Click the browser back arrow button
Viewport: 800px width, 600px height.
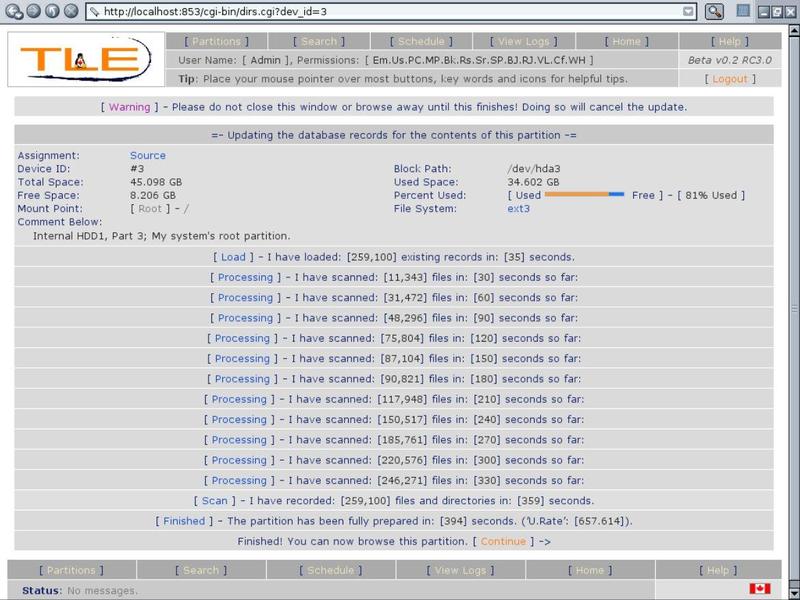click(13, 12)
